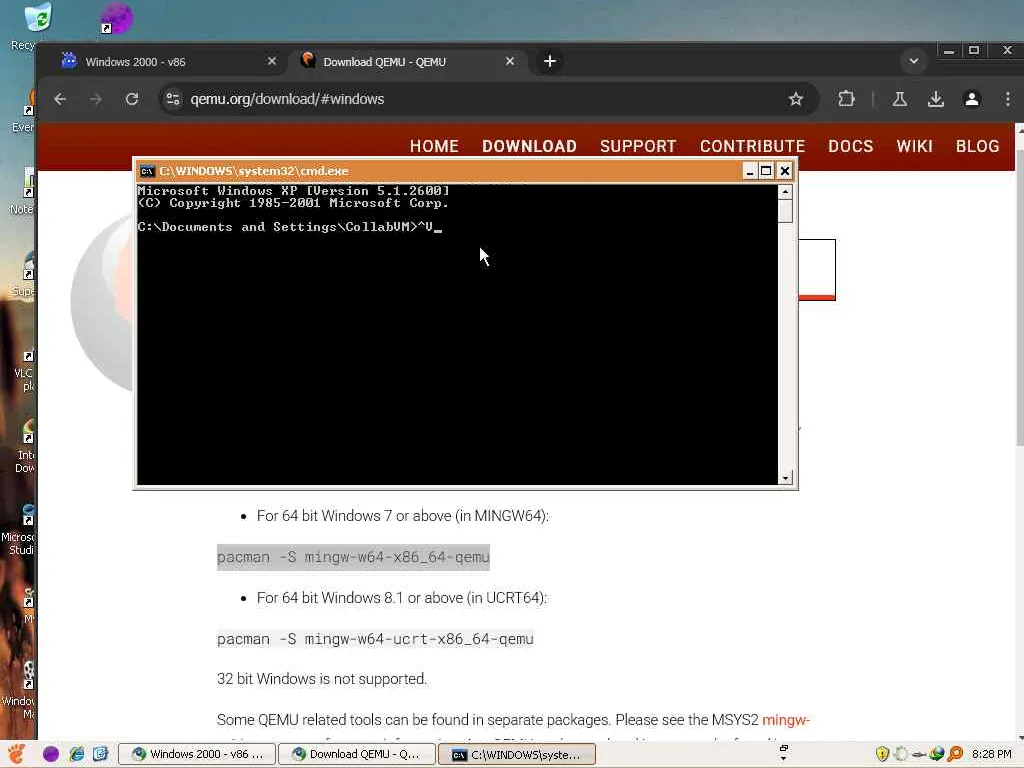Switch to Download QEMU taskbar button
Viewport: 1024px width, 768px height.
coord(357,754)
